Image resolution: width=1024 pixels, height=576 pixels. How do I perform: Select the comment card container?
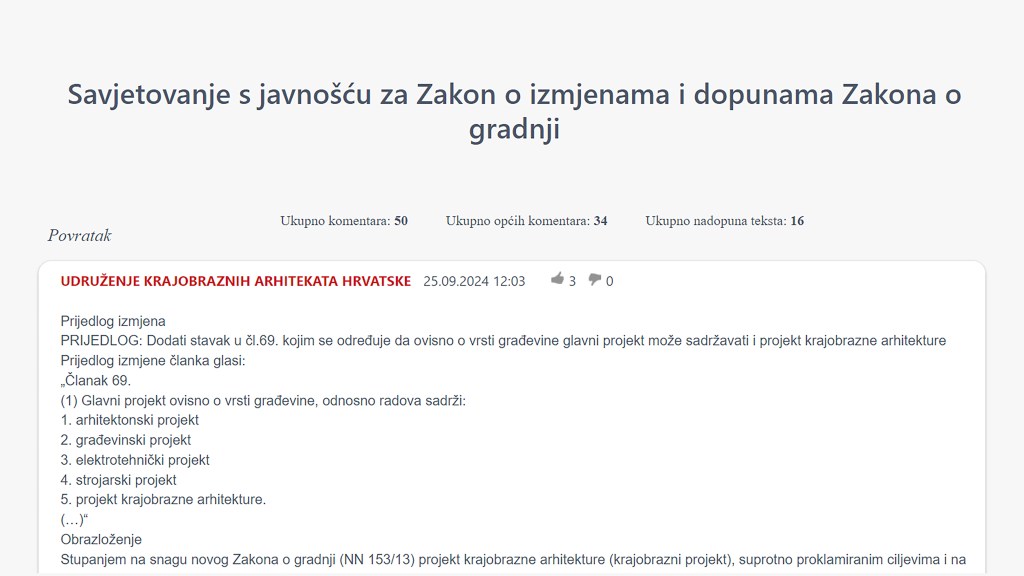tap(512, 420)
